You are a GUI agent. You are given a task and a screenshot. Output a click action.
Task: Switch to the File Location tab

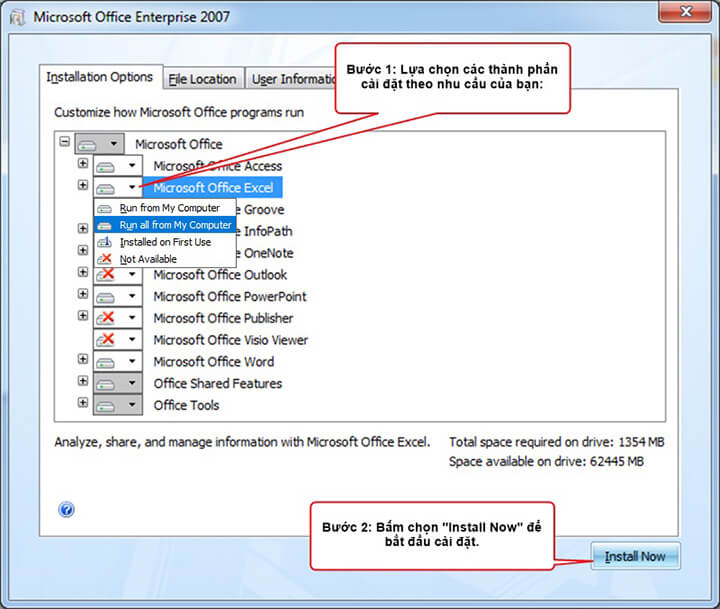pos(202,79)
